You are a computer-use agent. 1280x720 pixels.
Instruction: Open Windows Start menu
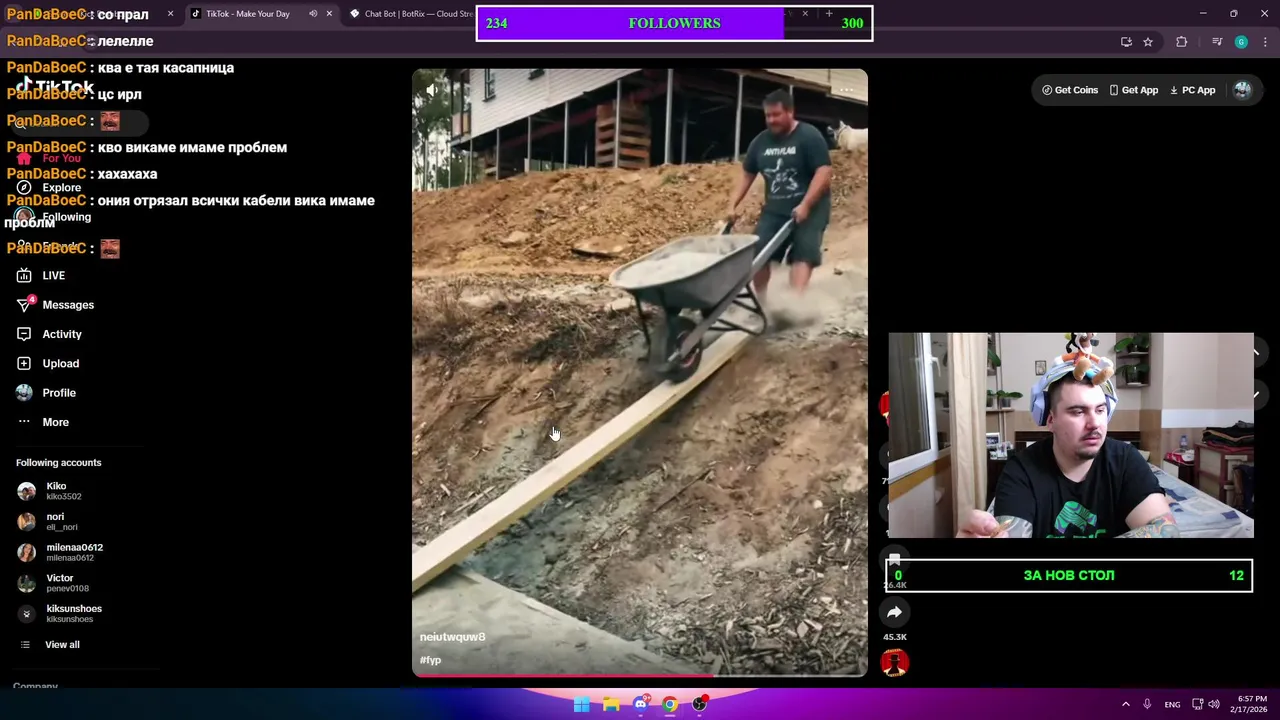(581, 704)
